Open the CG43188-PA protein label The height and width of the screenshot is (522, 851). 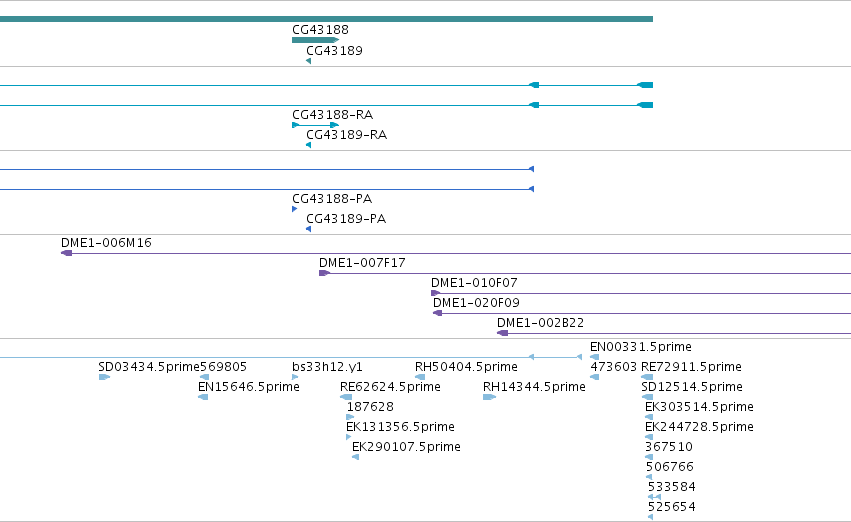pos(332,199)
